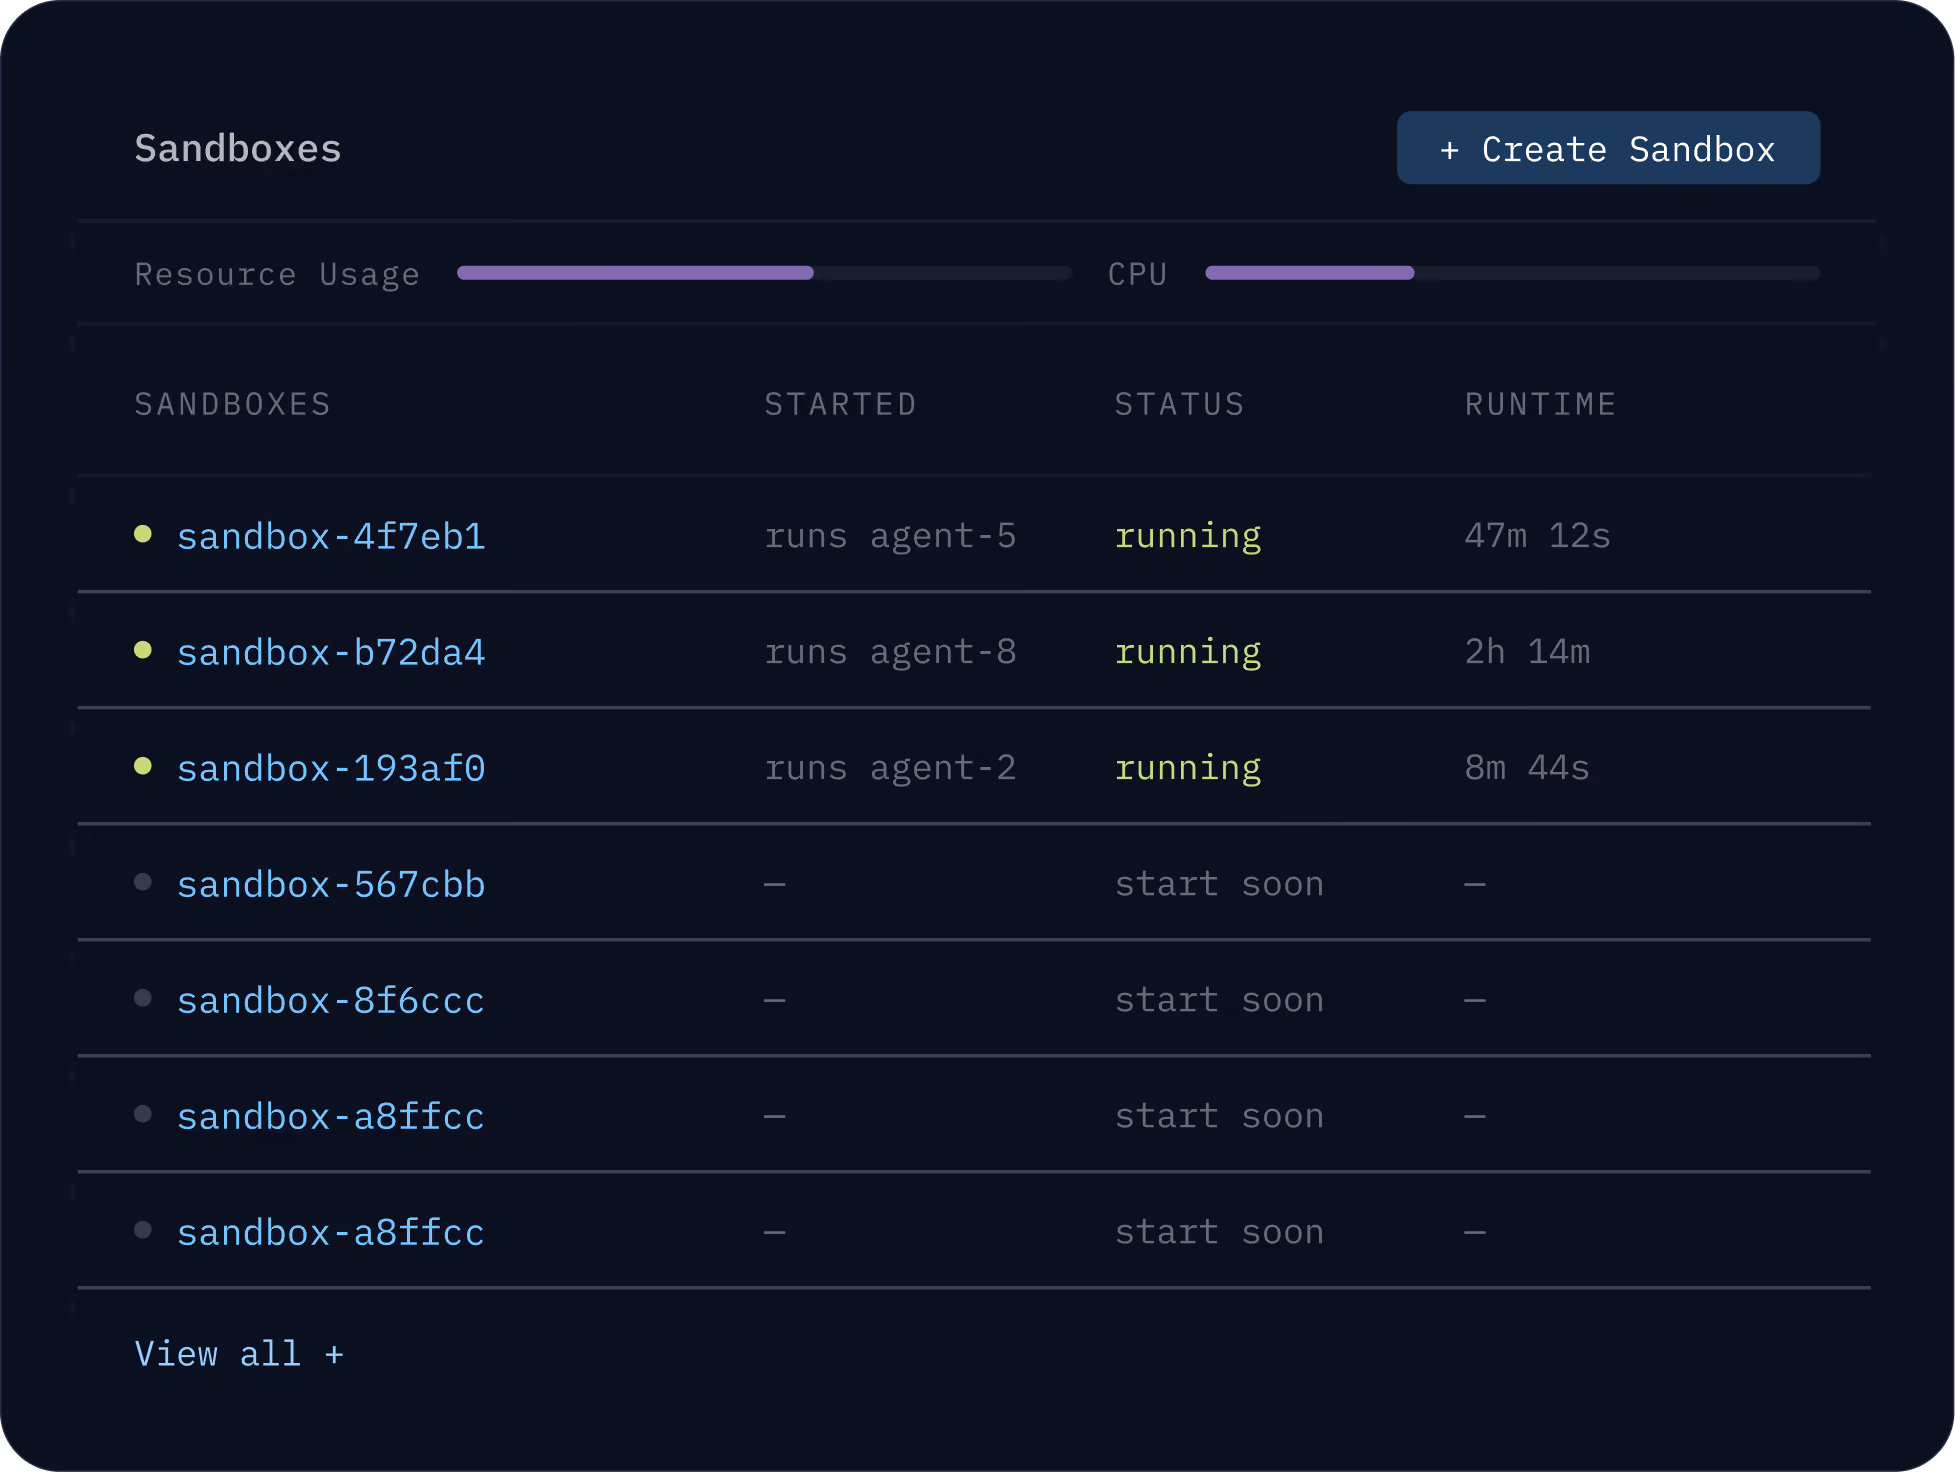Screen dimensions: 1955x1472
Task: Click the green status dot beside sandbox-4f7eb1
Action: (x=143, y=534)
